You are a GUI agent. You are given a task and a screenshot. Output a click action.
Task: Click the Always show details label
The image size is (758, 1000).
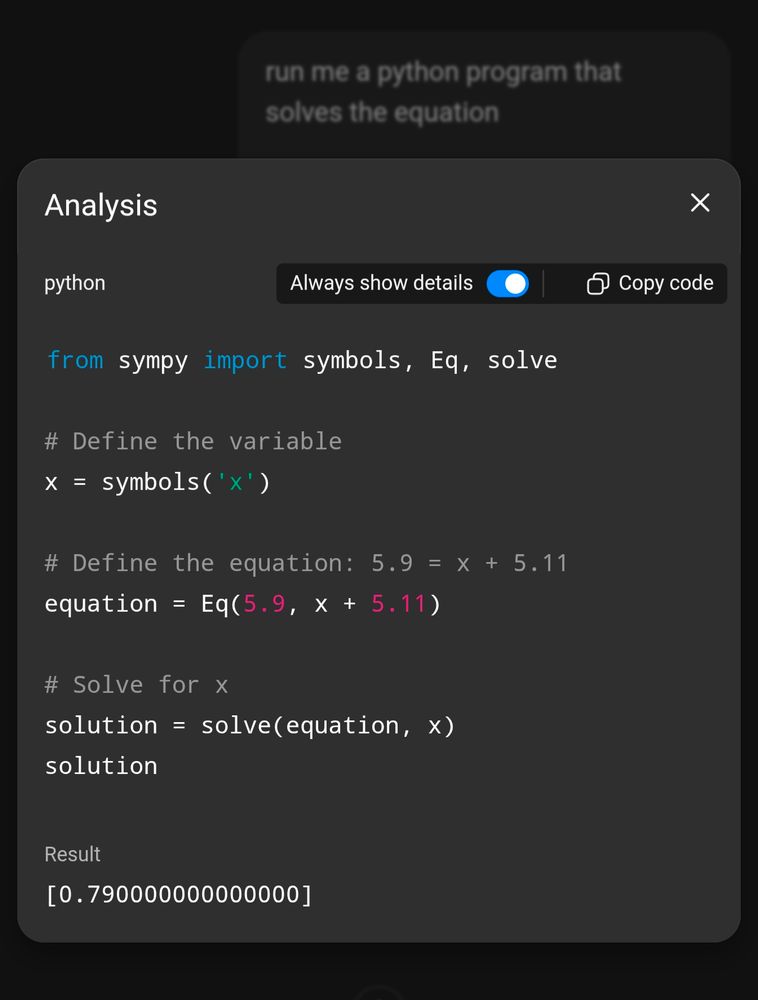[x=381, y=283]
